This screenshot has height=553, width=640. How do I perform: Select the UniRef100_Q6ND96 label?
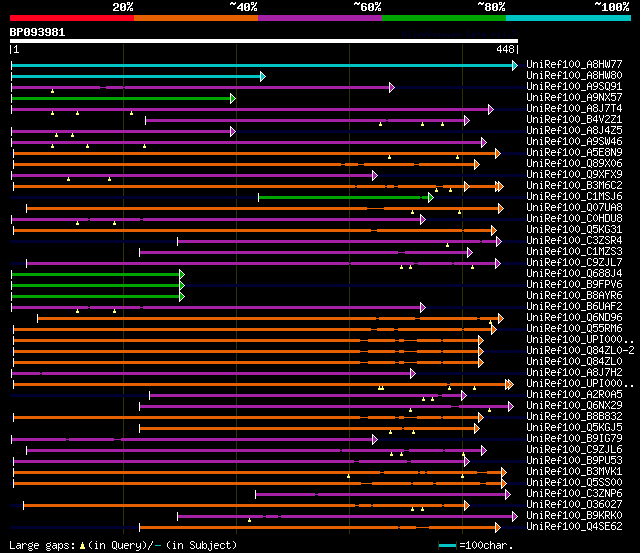tap(574, 318)
